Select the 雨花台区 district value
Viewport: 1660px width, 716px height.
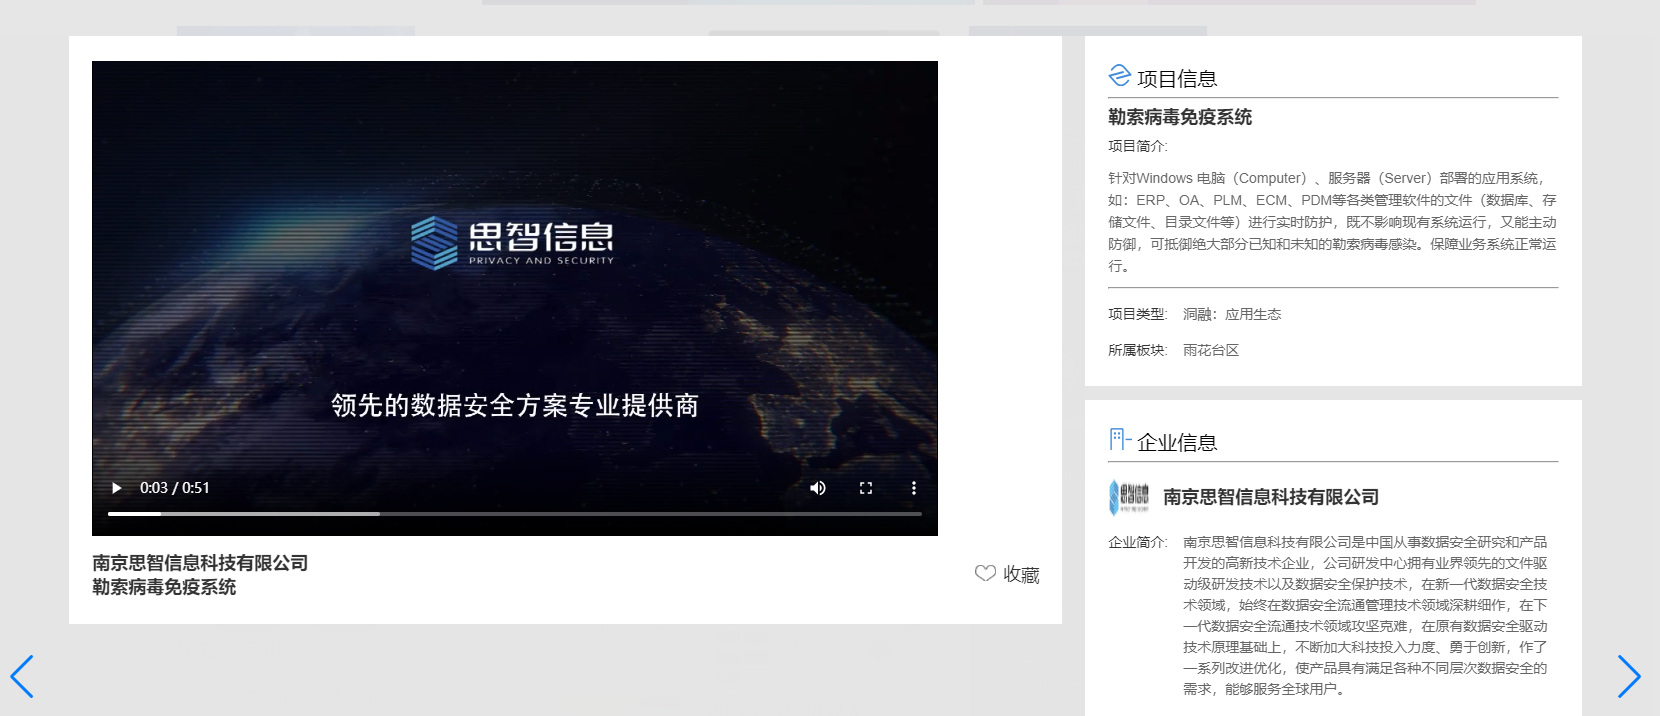pos(1210,350)
